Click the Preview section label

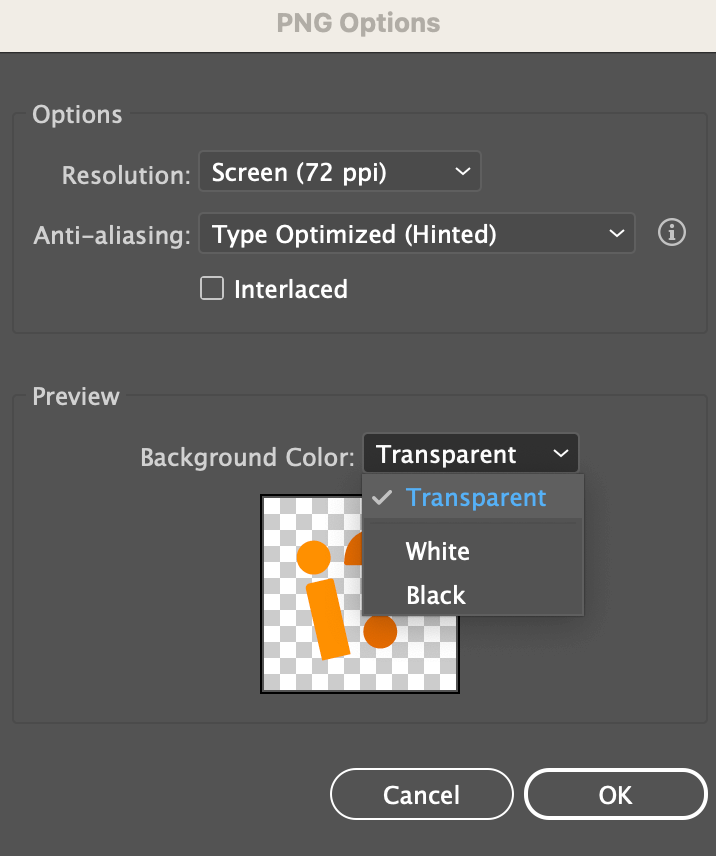pos(75,396)
